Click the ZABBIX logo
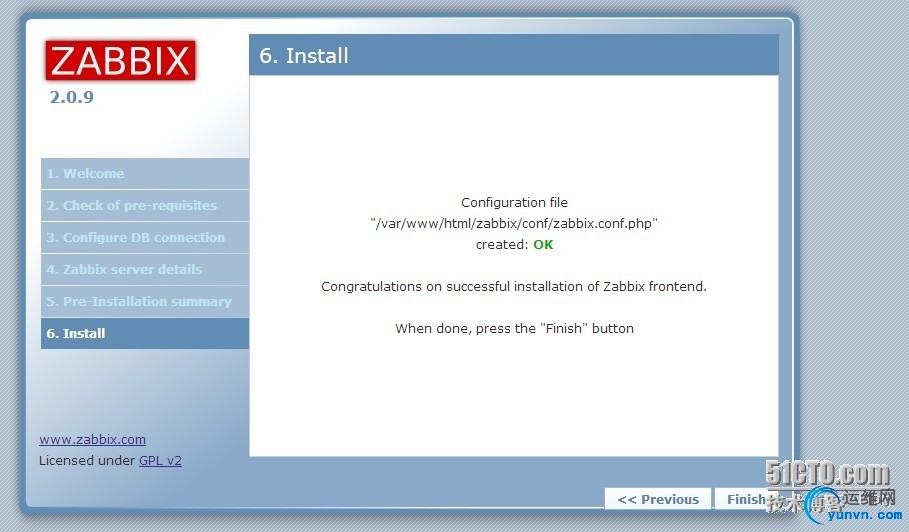909x532 pixels. (x=121, y=60)
